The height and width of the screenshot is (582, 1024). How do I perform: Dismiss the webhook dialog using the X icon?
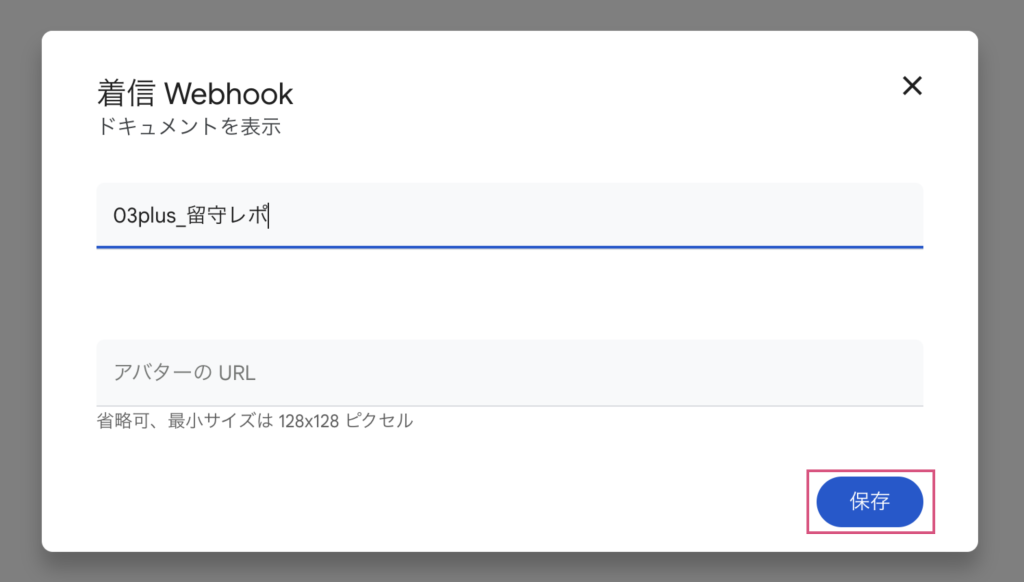pyautogui.click(x=911, y=86)
